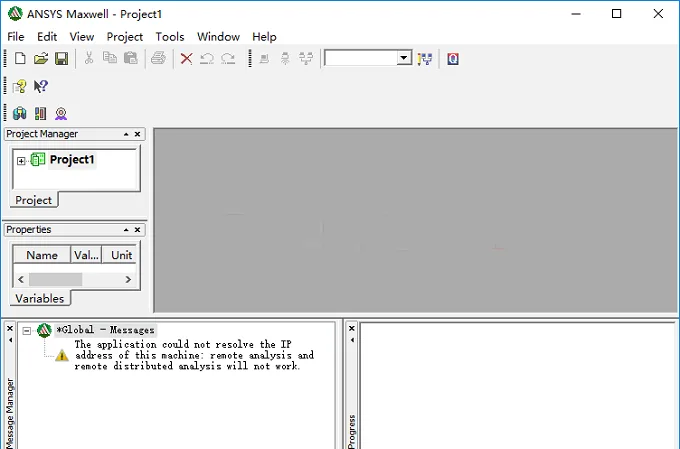Open a project with the folder icon

(x=41, y=58)
